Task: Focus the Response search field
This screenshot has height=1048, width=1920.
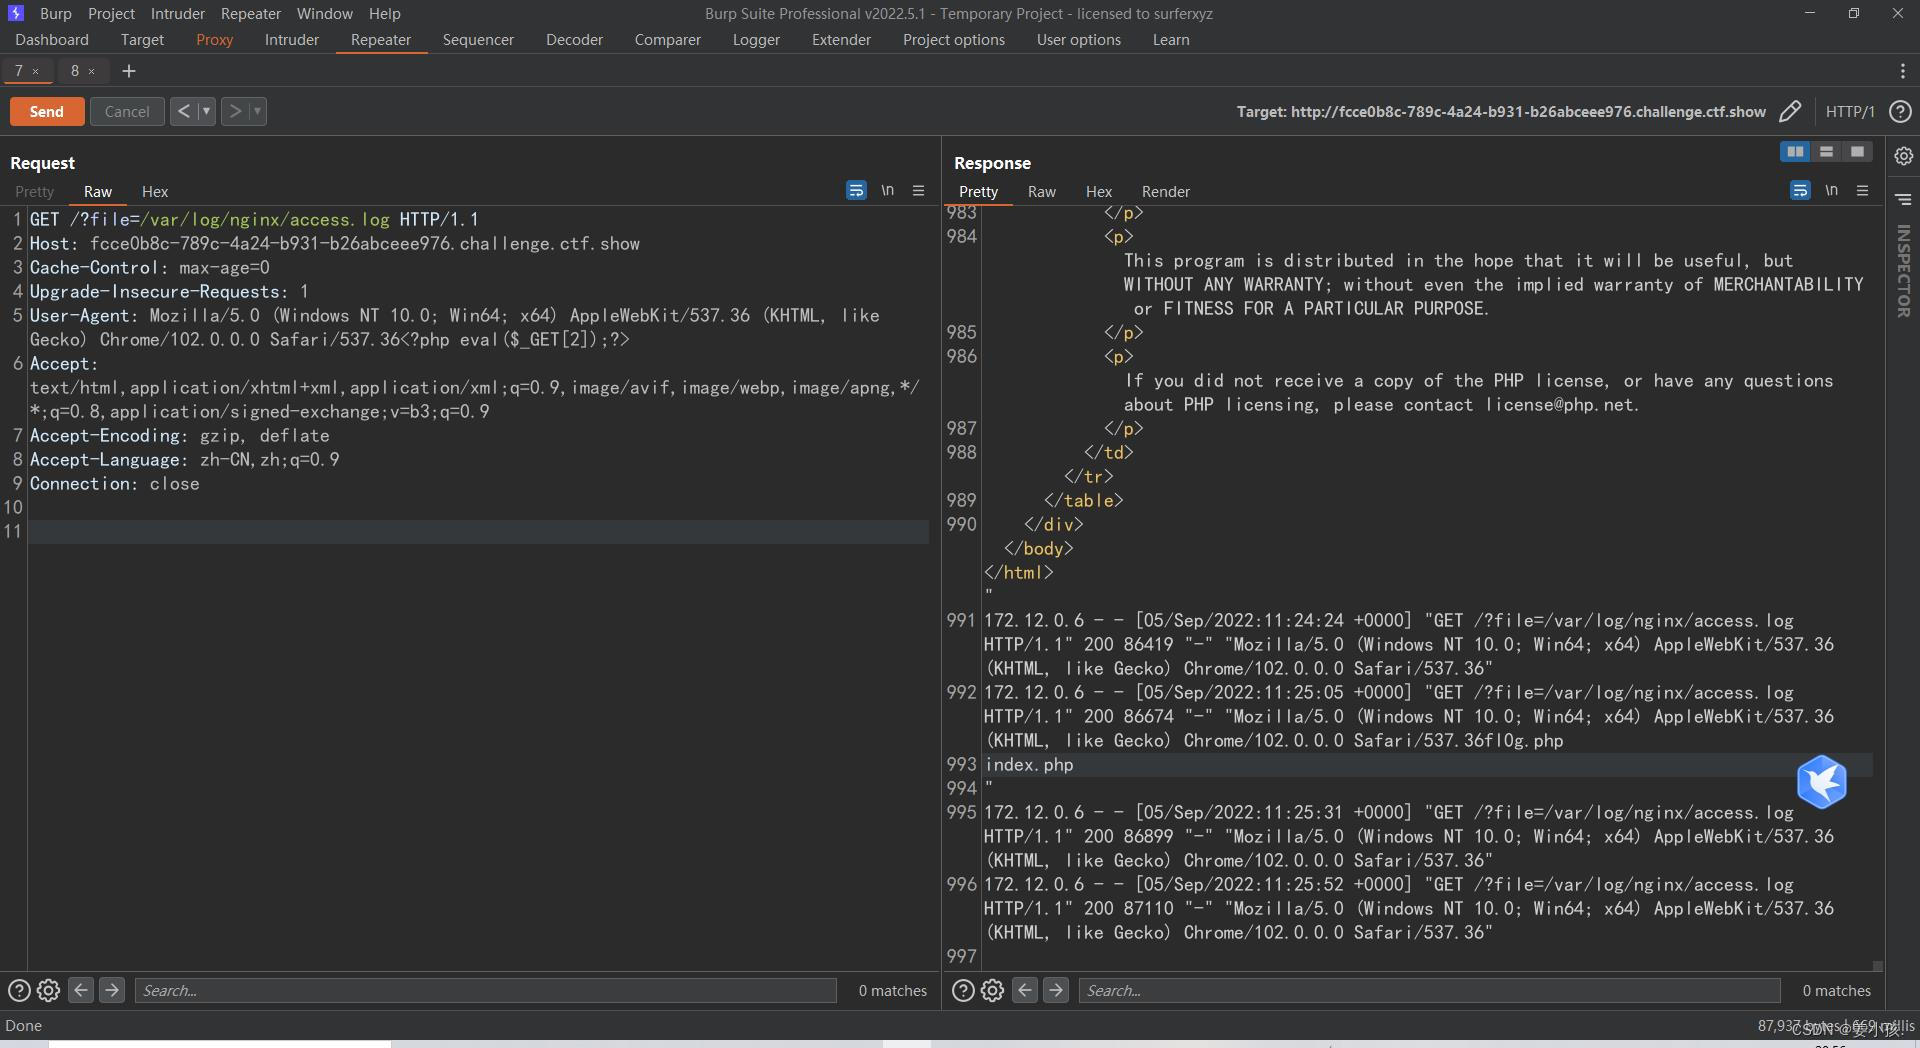Action: click(x=1430, y=990)
